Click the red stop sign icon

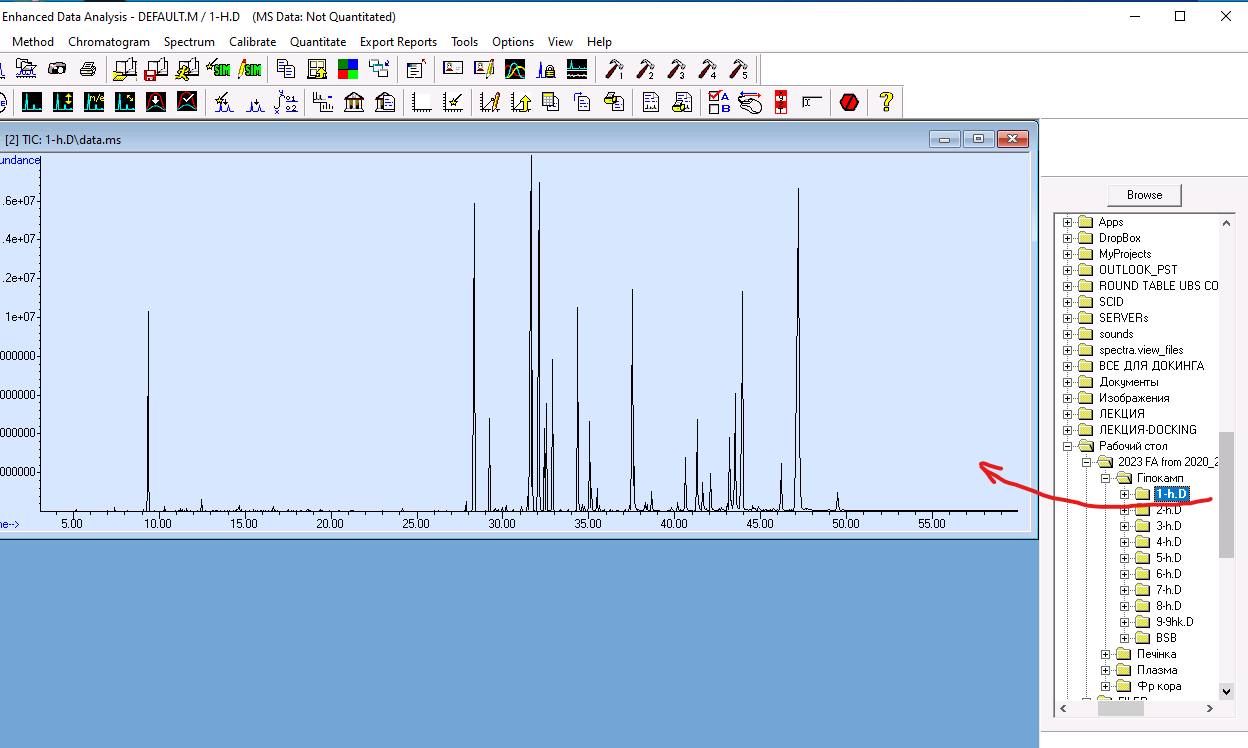pyautogui.click(x=848, y=101)
